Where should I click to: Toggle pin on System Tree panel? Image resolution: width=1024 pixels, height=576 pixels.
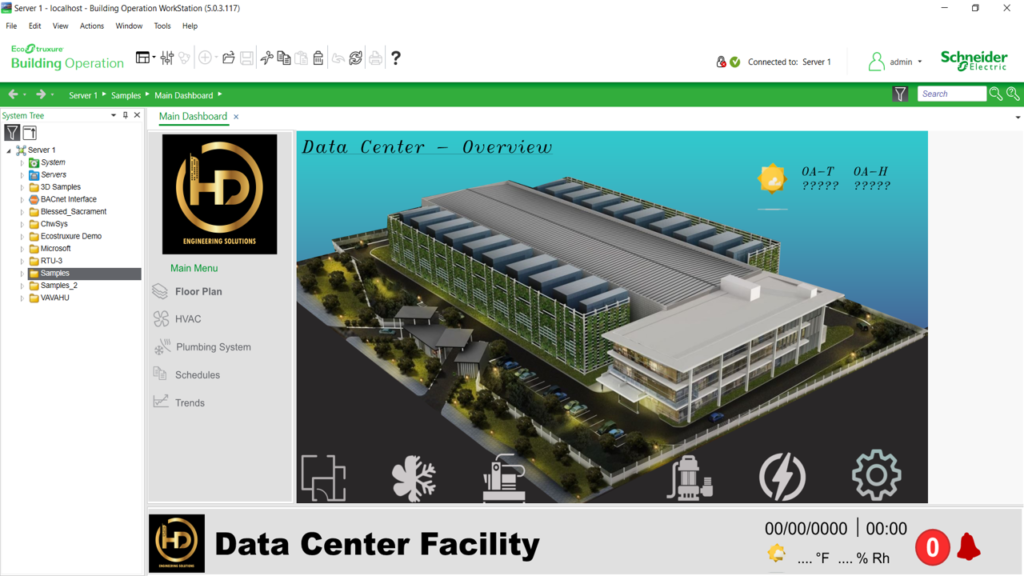[x=125, y=116]
